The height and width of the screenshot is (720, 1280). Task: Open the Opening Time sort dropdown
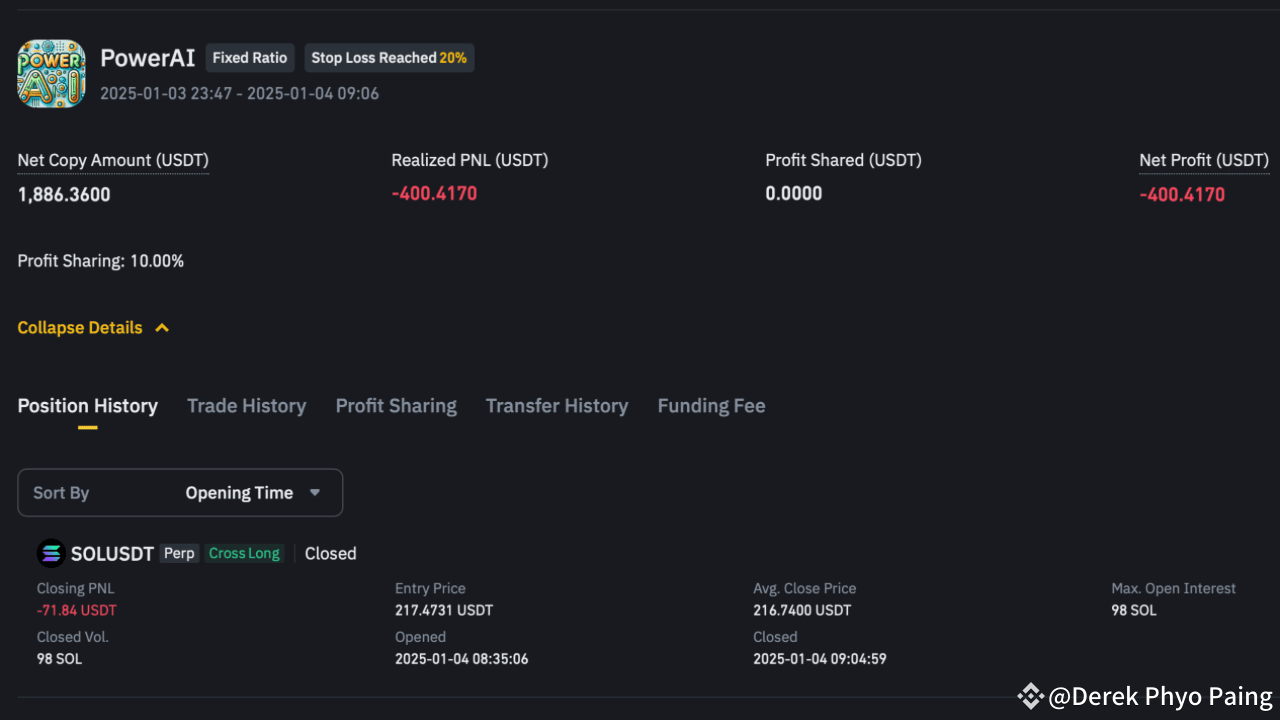point(240,492)
